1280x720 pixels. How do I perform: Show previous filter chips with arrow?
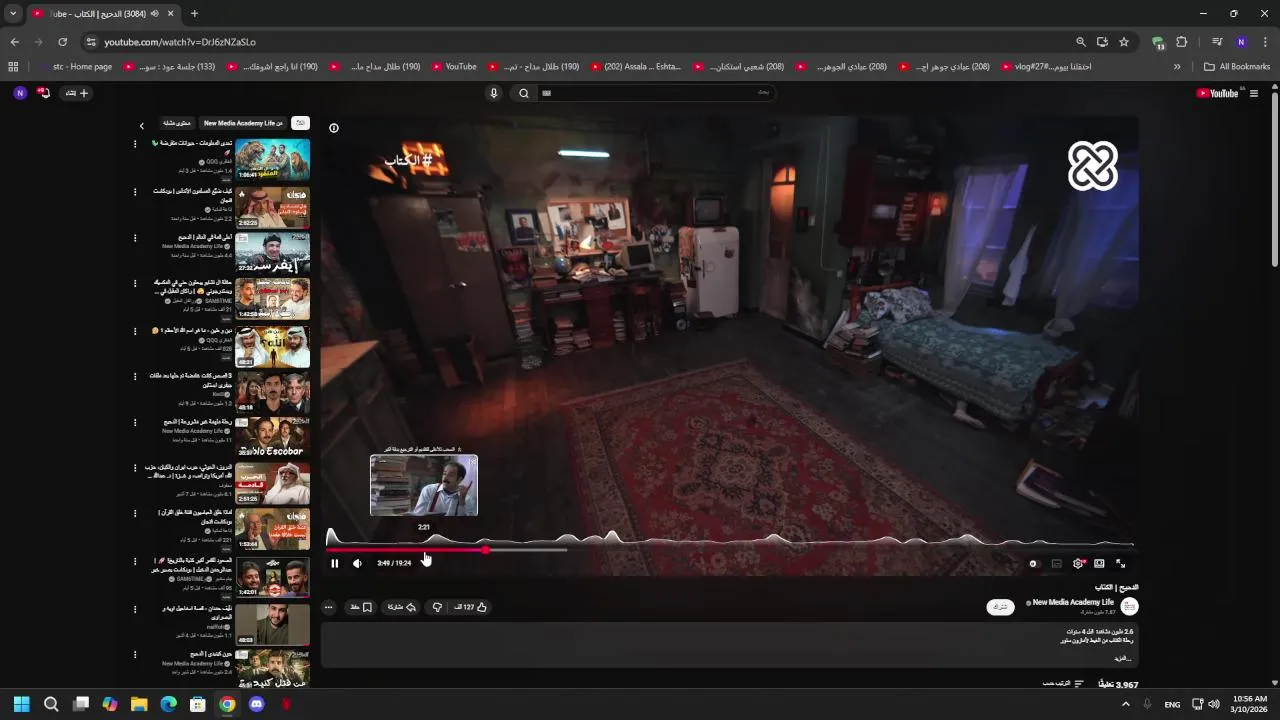click(x=142, y=125)
